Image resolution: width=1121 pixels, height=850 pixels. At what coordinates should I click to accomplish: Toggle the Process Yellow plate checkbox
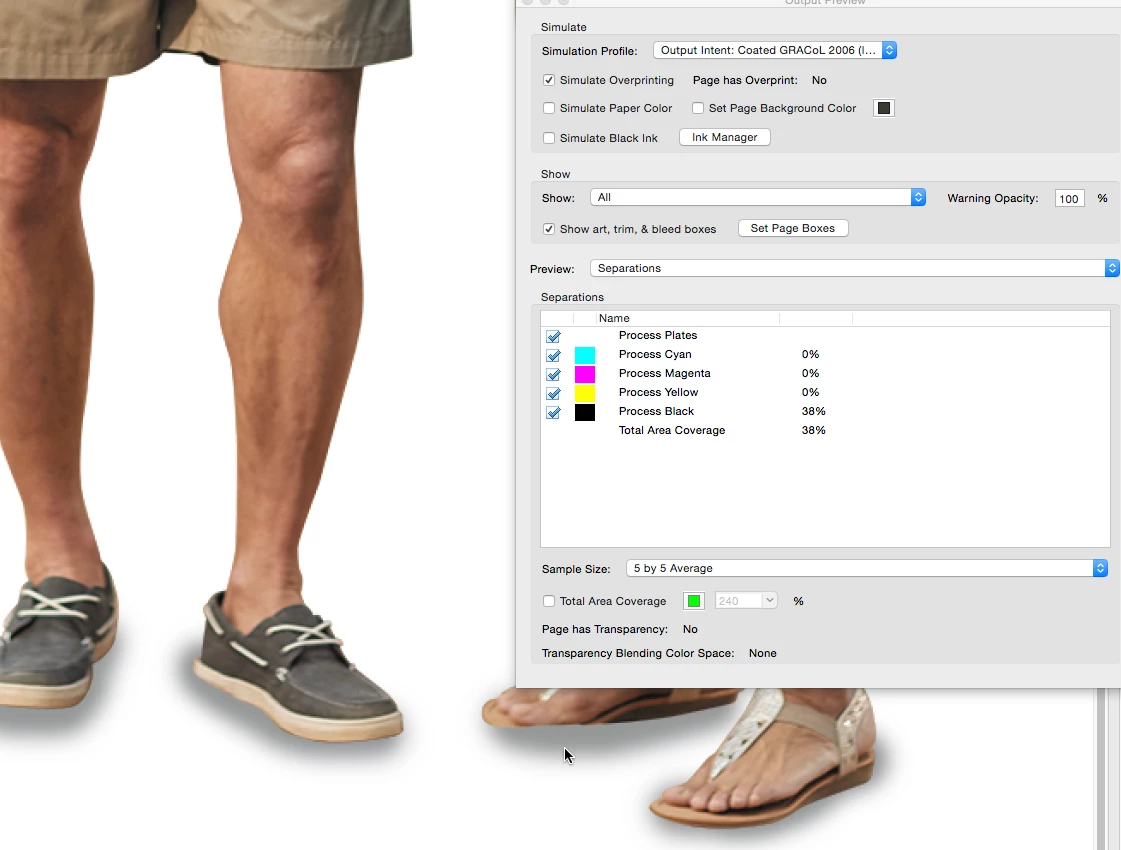click(553, 393)
